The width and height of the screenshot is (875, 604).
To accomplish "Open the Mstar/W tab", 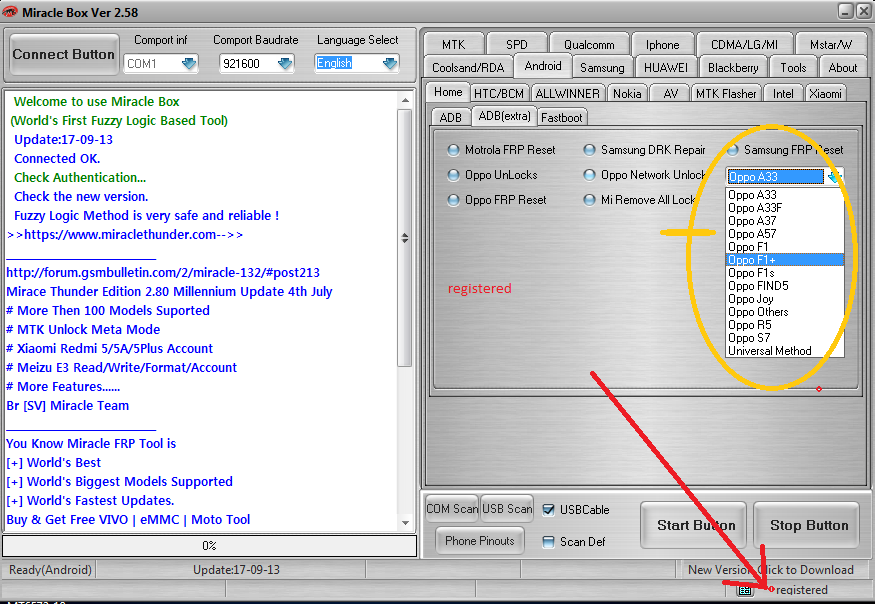I will tap(831, 45).
